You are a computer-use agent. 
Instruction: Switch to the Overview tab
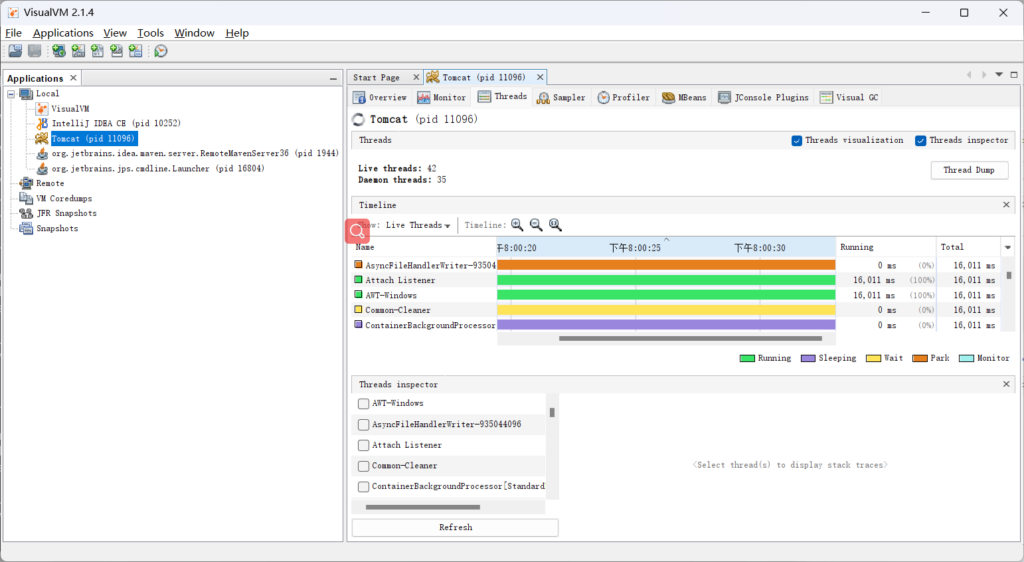379,97
